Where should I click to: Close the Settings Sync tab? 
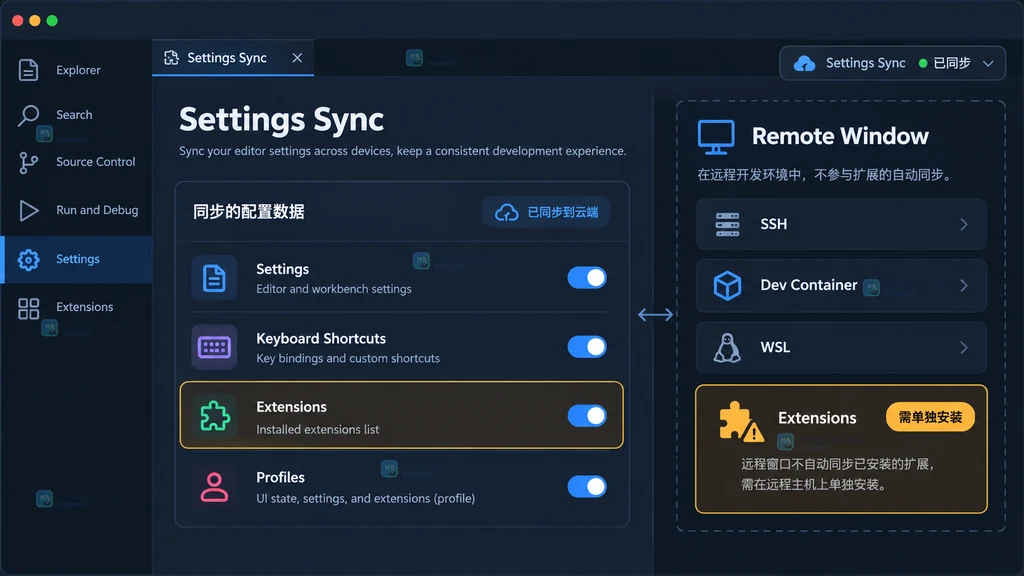pos(297,58)
